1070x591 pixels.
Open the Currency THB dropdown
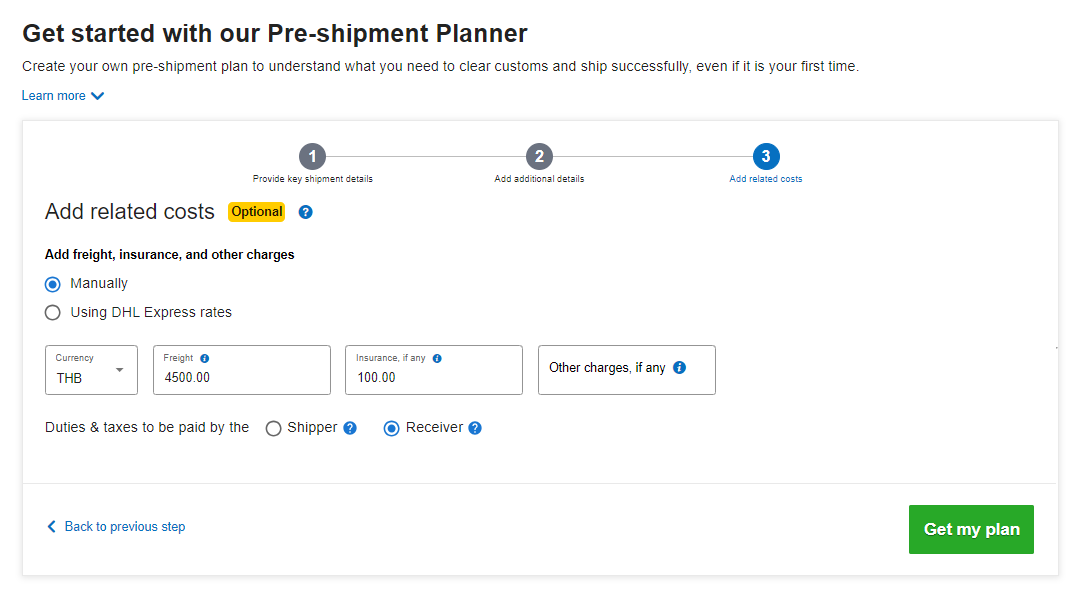coord(91,370)
